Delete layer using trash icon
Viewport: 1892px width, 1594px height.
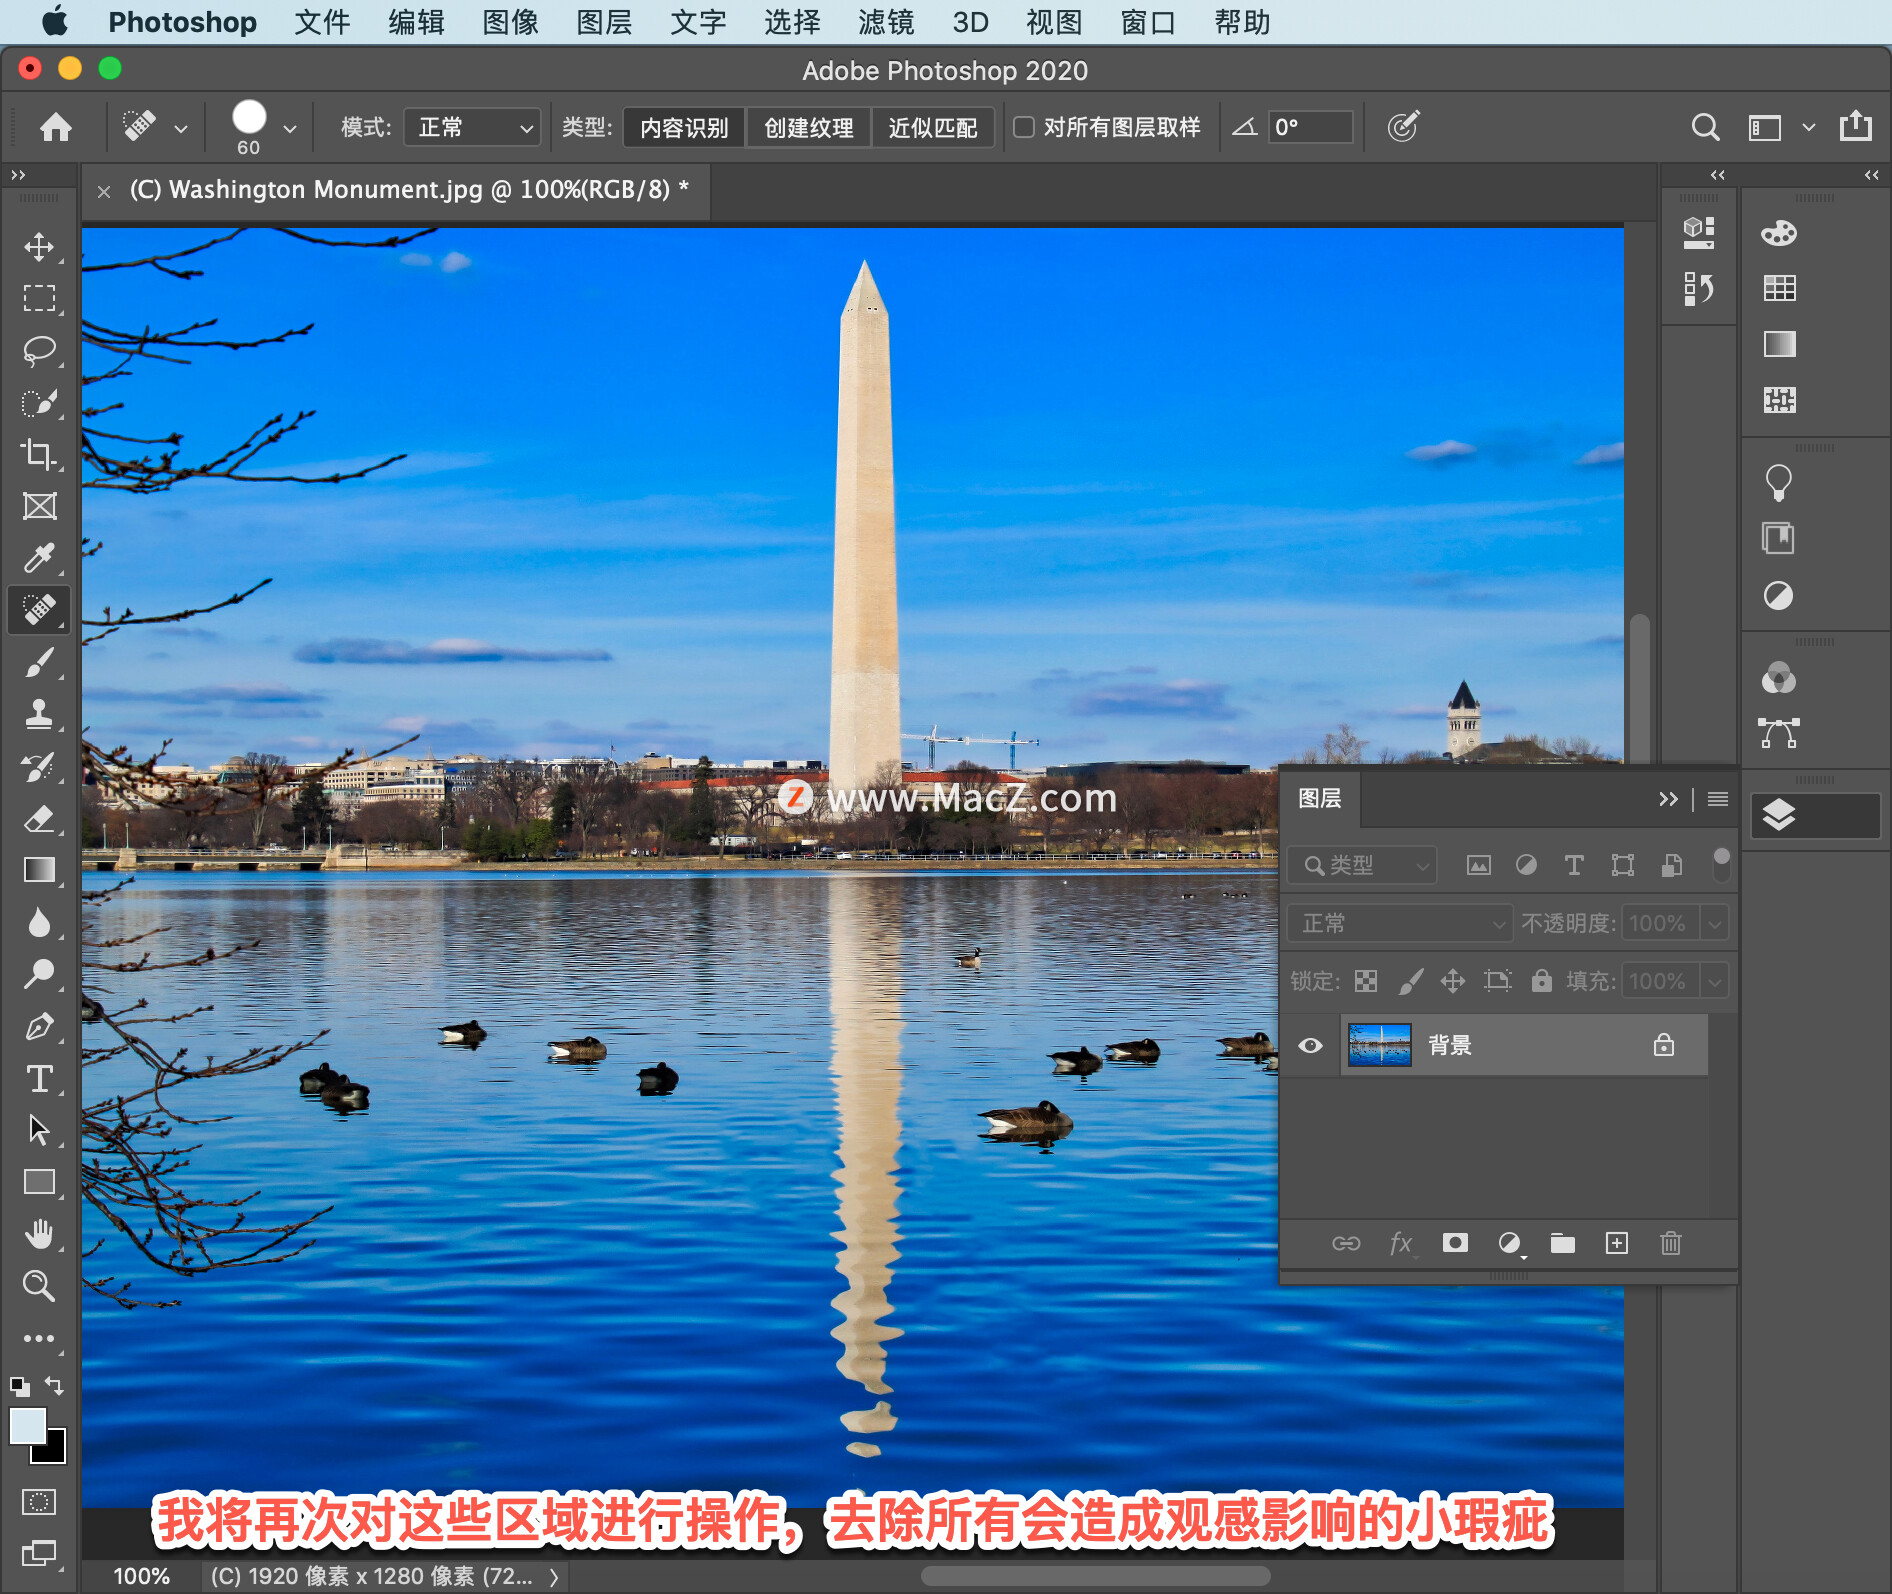pos(1671,1243)
